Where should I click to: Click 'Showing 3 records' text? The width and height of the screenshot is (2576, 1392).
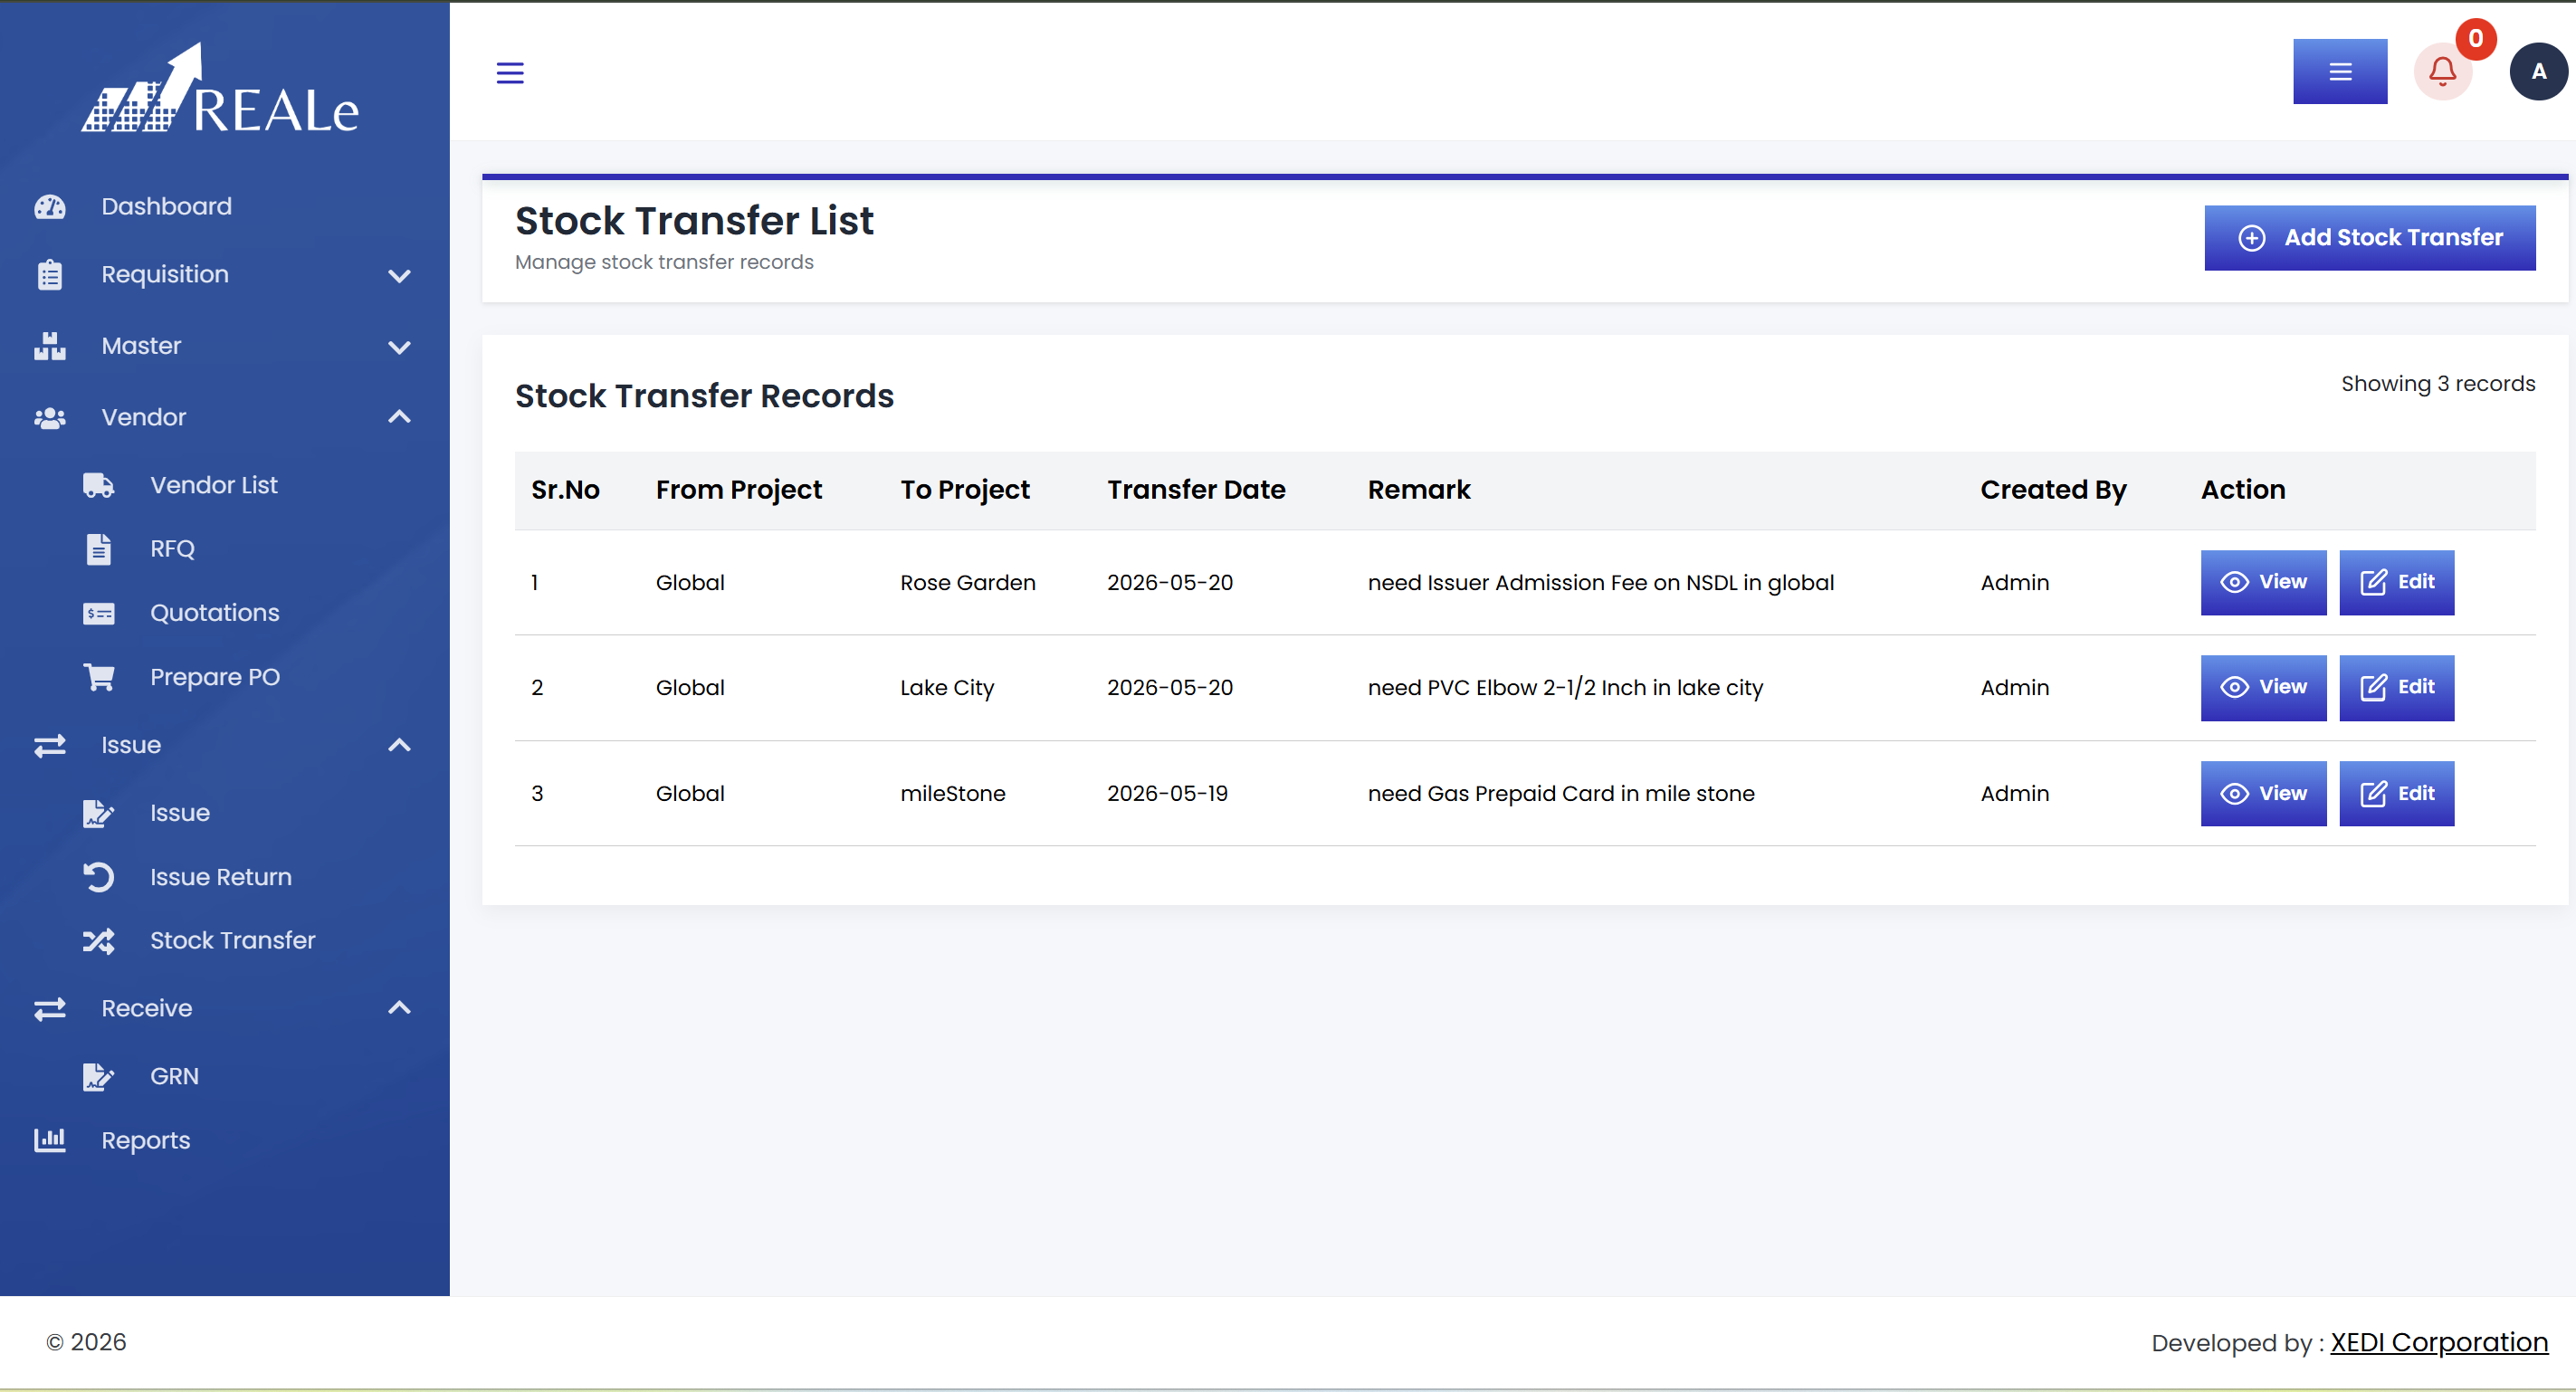coord(2438,384)
